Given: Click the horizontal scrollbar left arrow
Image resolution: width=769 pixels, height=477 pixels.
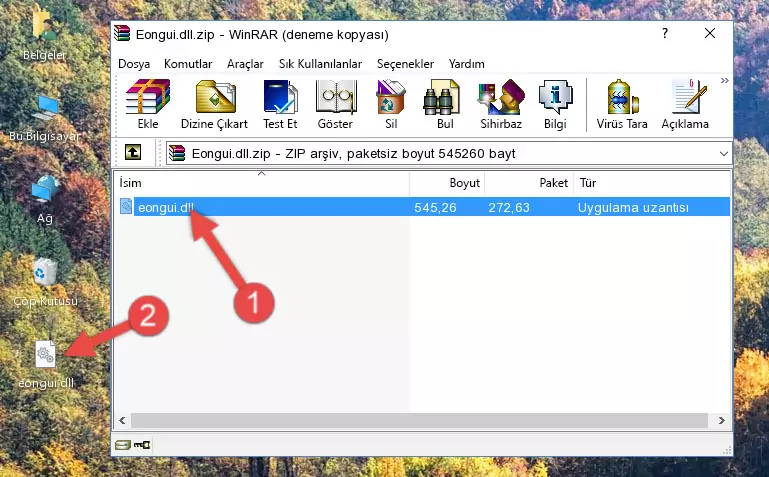Looking at the screenshot, I should tap(122, 420).
